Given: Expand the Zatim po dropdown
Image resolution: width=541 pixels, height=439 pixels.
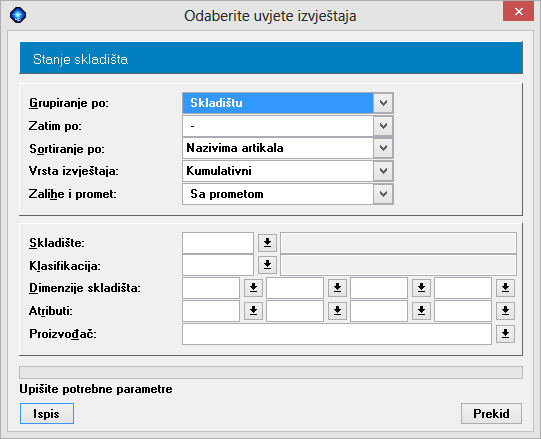Looking at the screenshot, I should (383, 126).
